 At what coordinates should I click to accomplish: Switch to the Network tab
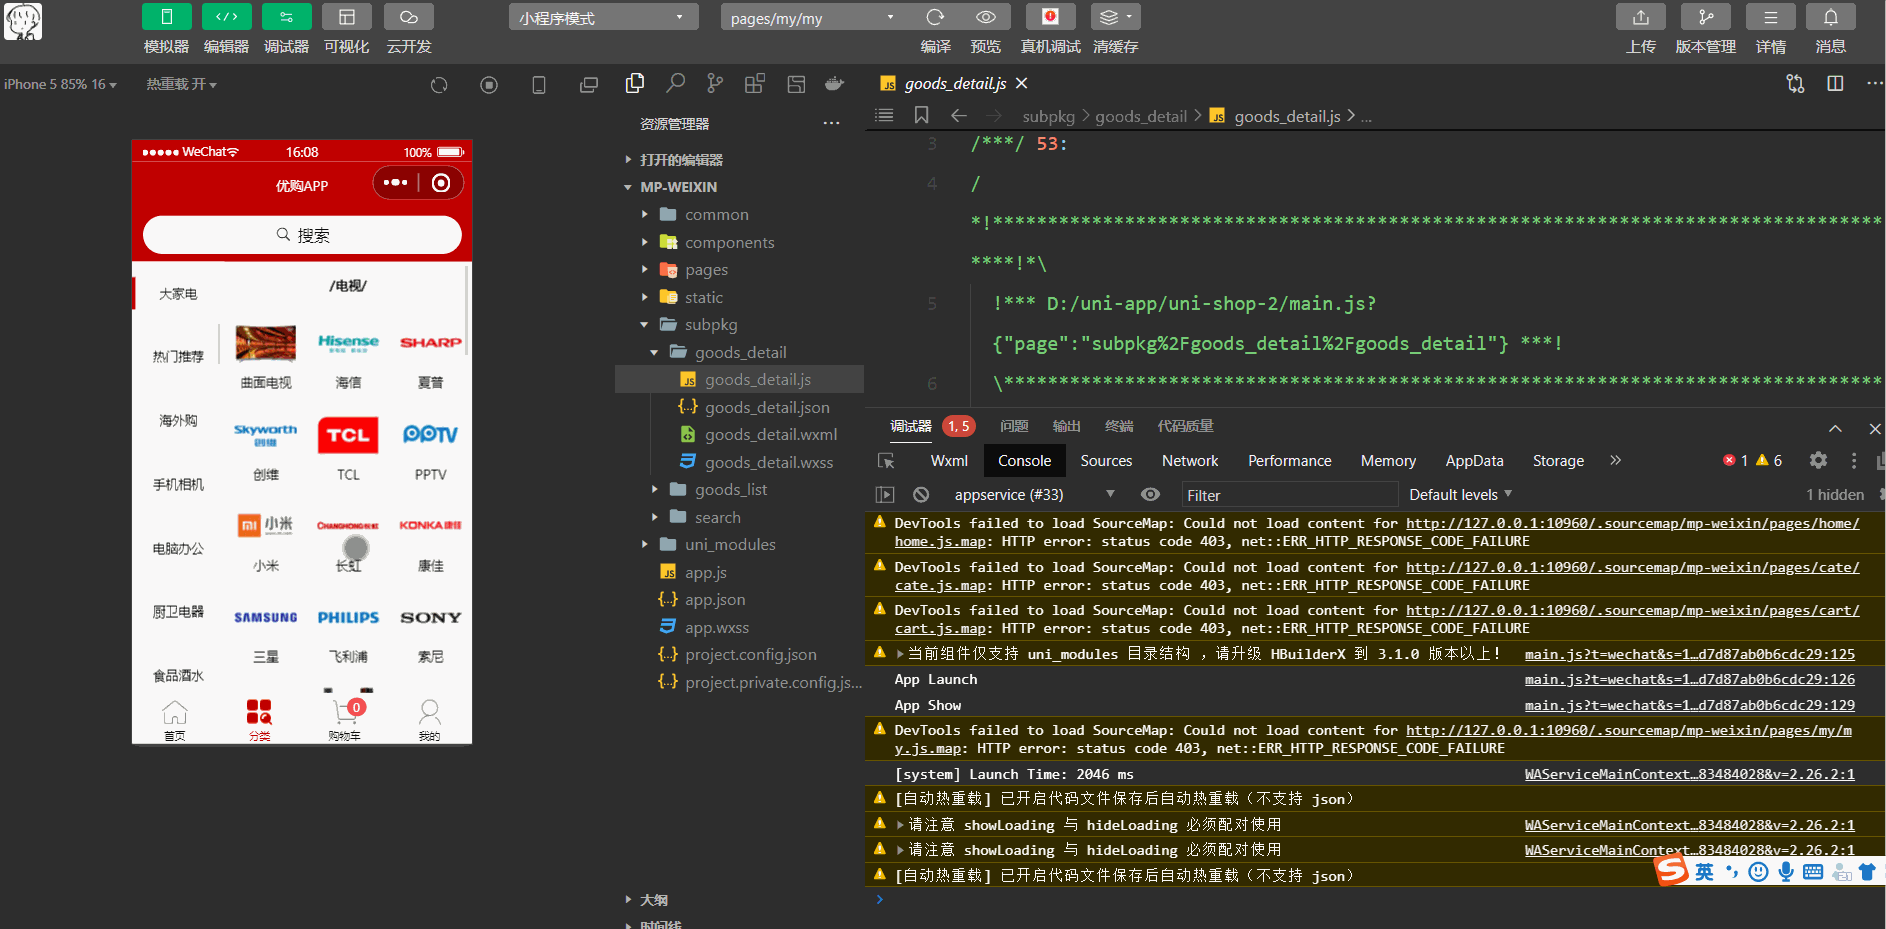point(1190,461)
